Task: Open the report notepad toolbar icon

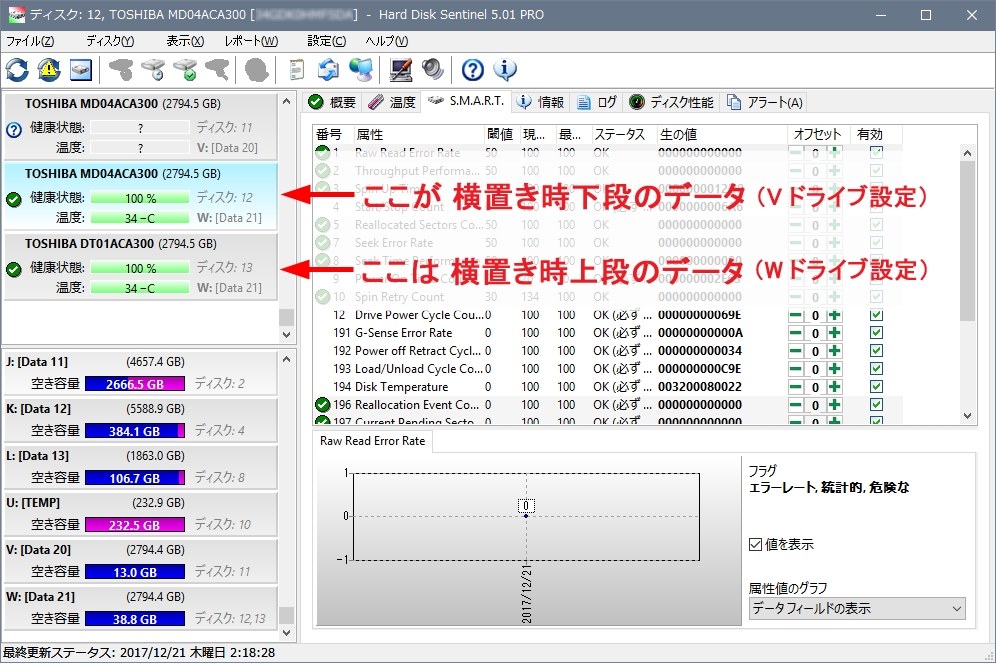Action: 296,70
